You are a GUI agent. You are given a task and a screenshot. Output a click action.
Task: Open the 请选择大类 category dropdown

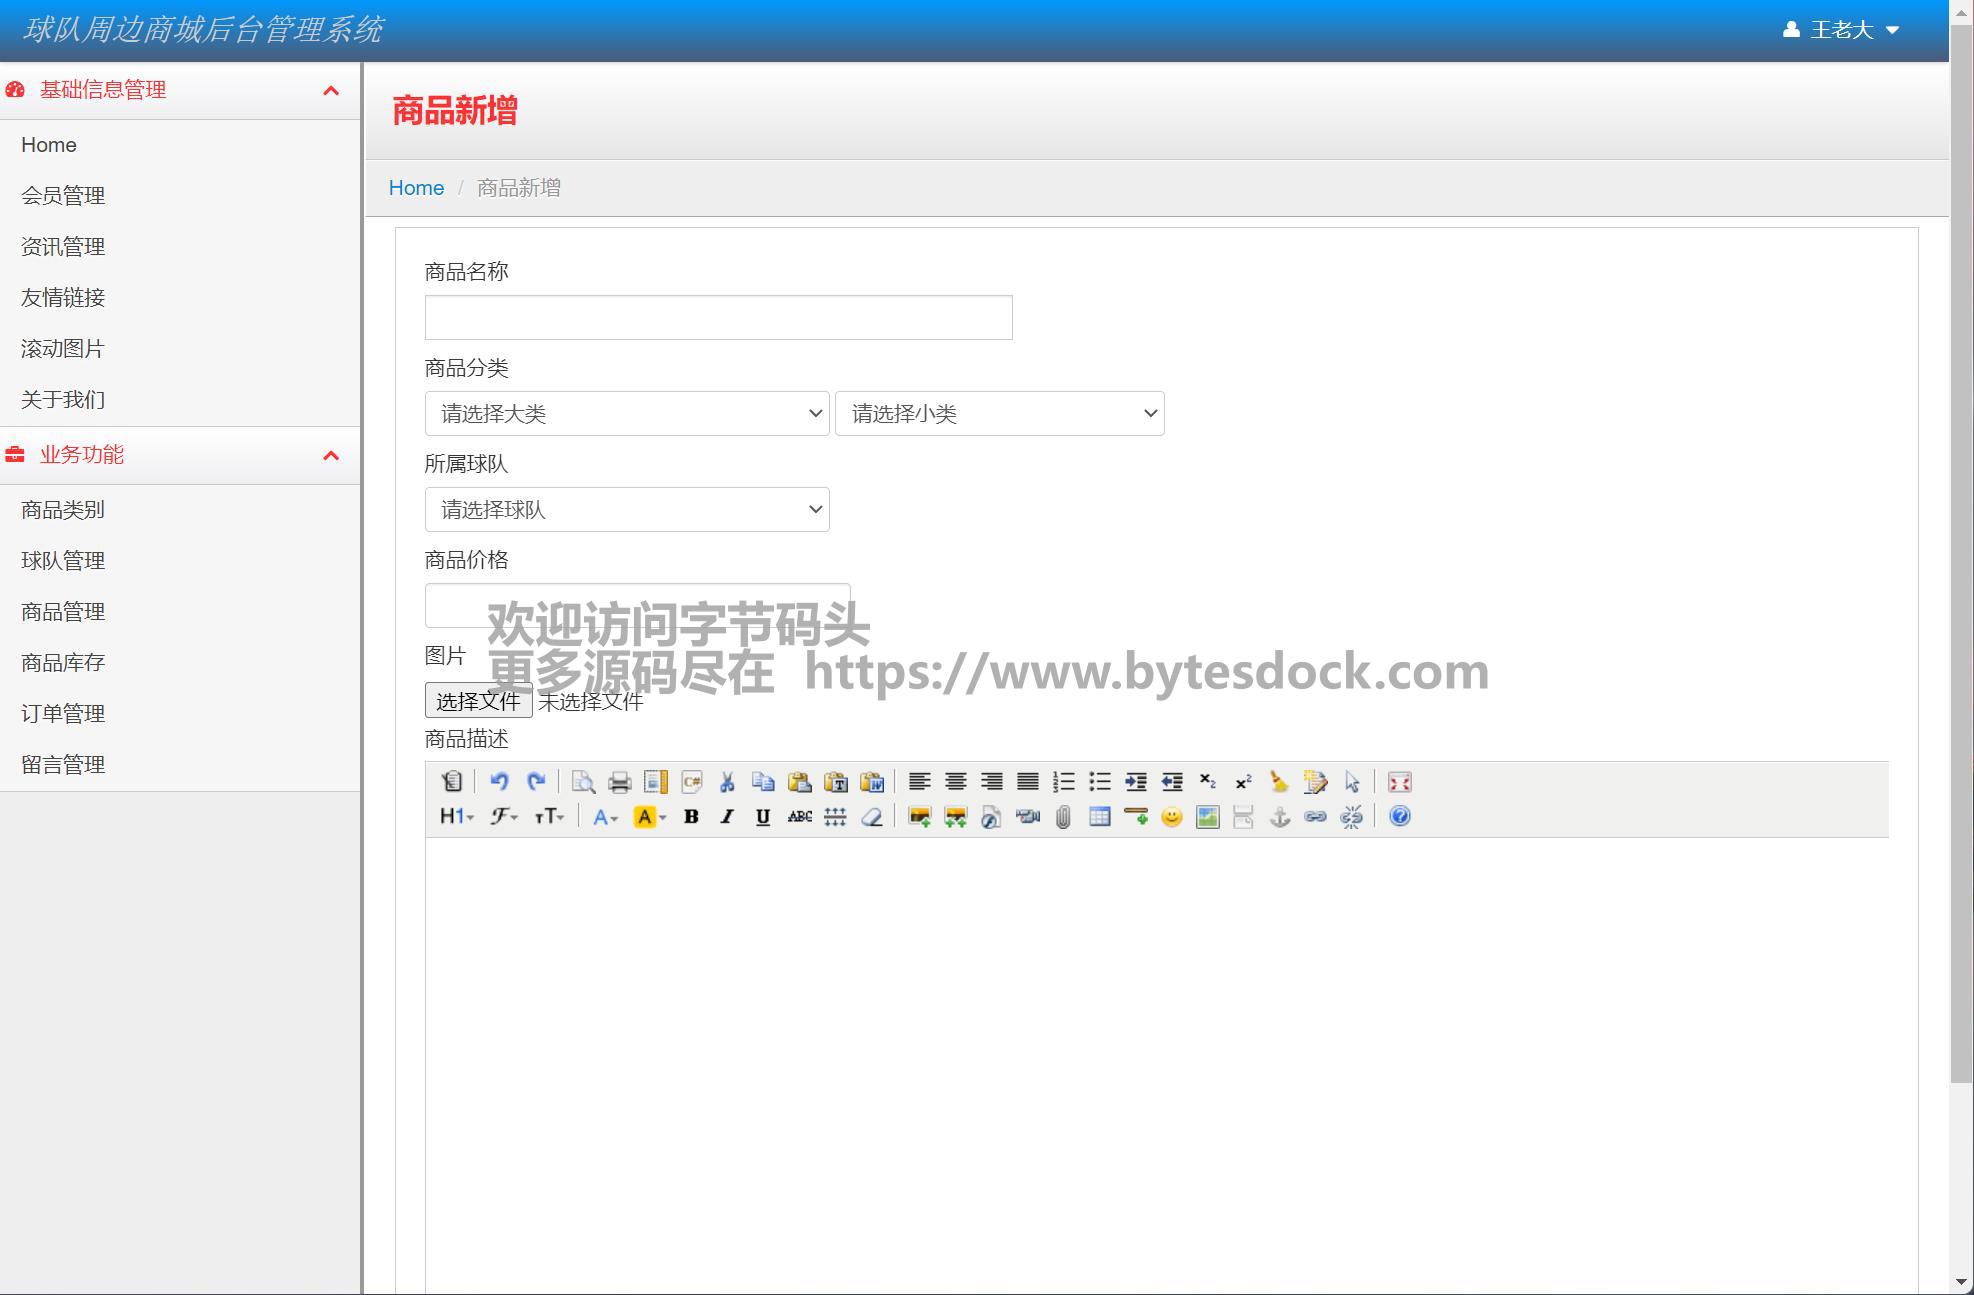(627, 414)
